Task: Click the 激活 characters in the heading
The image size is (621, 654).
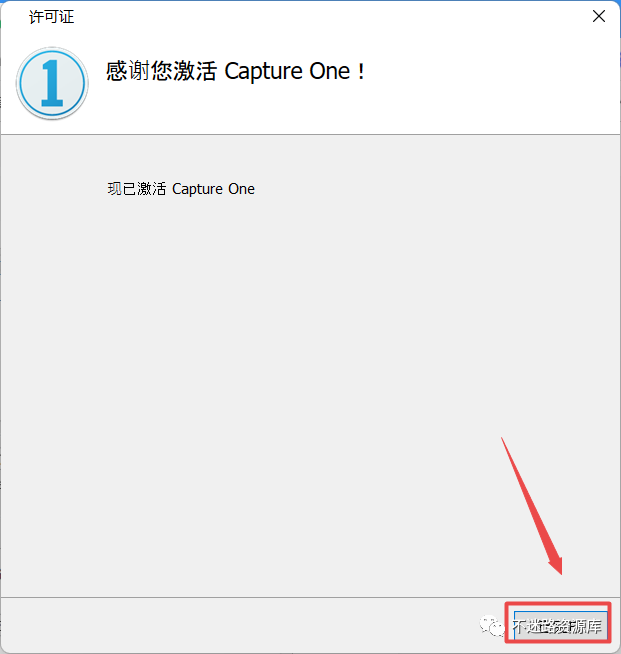Action: click(x=195, y=71)
